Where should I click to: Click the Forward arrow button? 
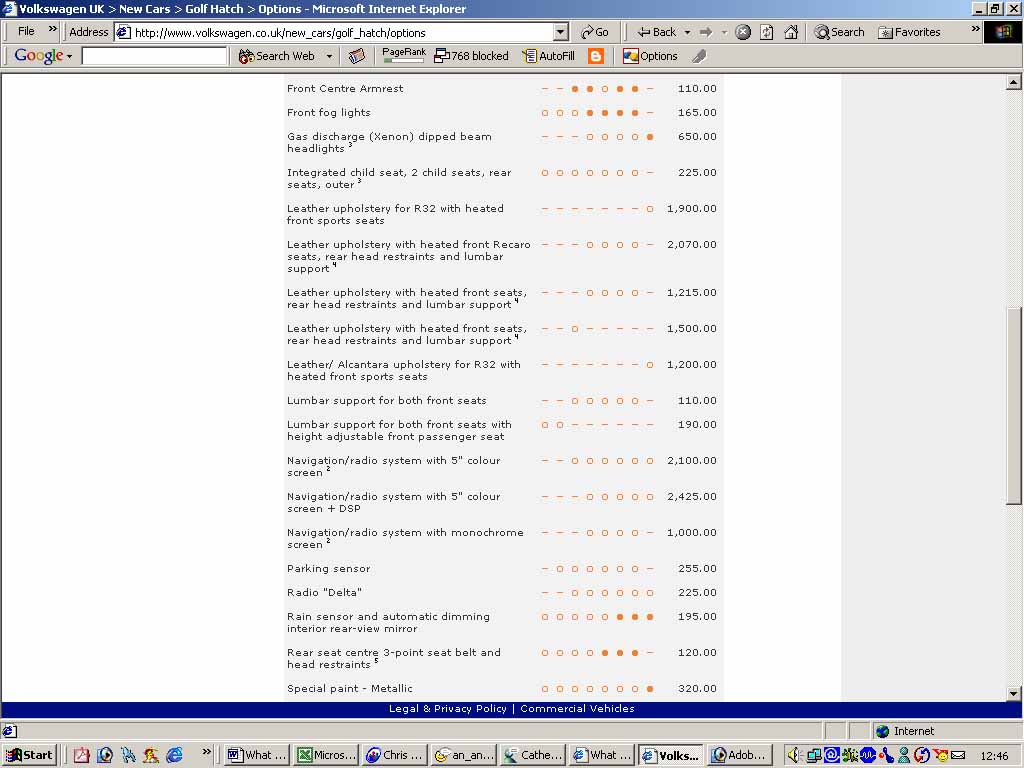705,32
